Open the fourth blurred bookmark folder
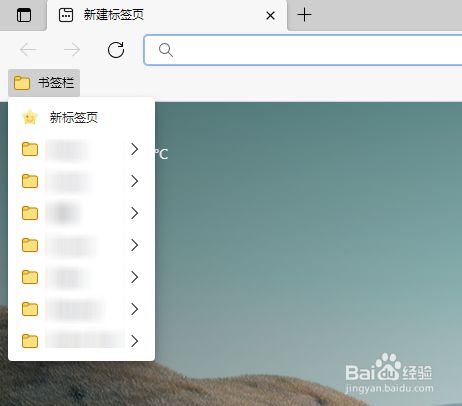Viewport: 462px width, 406px height. (81, 245)
